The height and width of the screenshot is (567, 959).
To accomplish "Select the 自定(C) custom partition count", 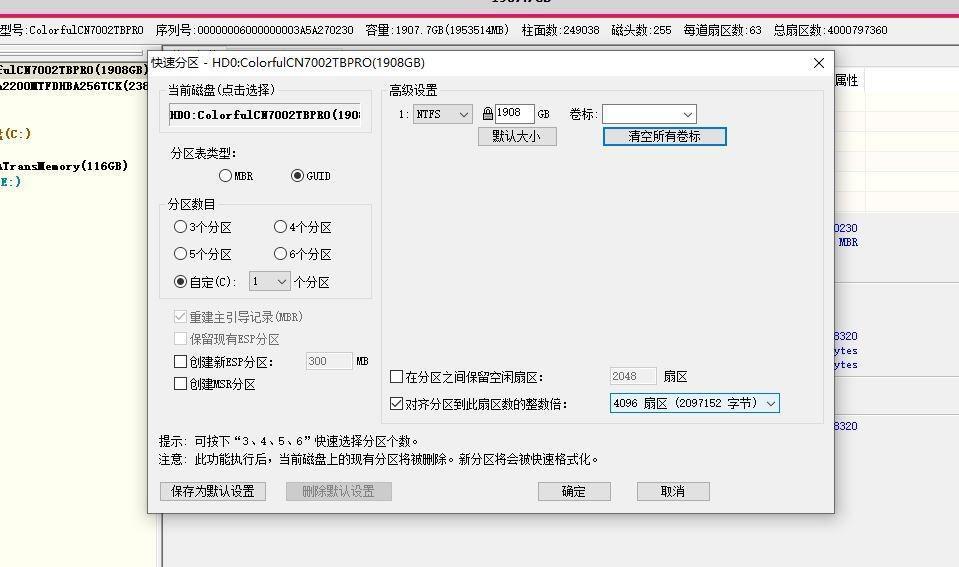I will tap(180, 281).
